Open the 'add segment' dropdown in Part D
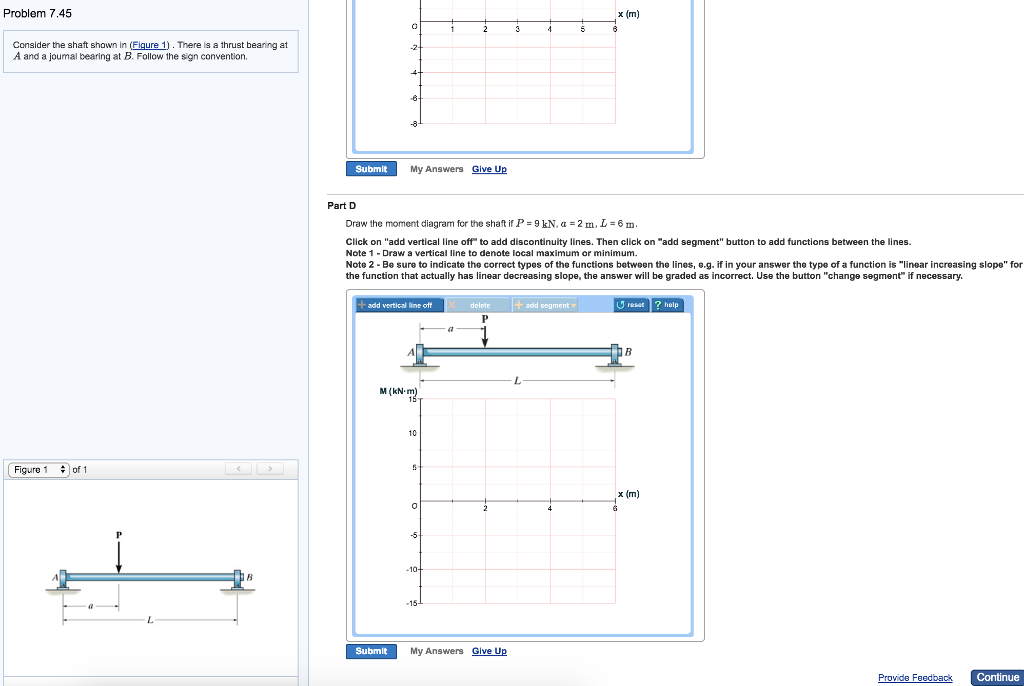 [545, 305]
